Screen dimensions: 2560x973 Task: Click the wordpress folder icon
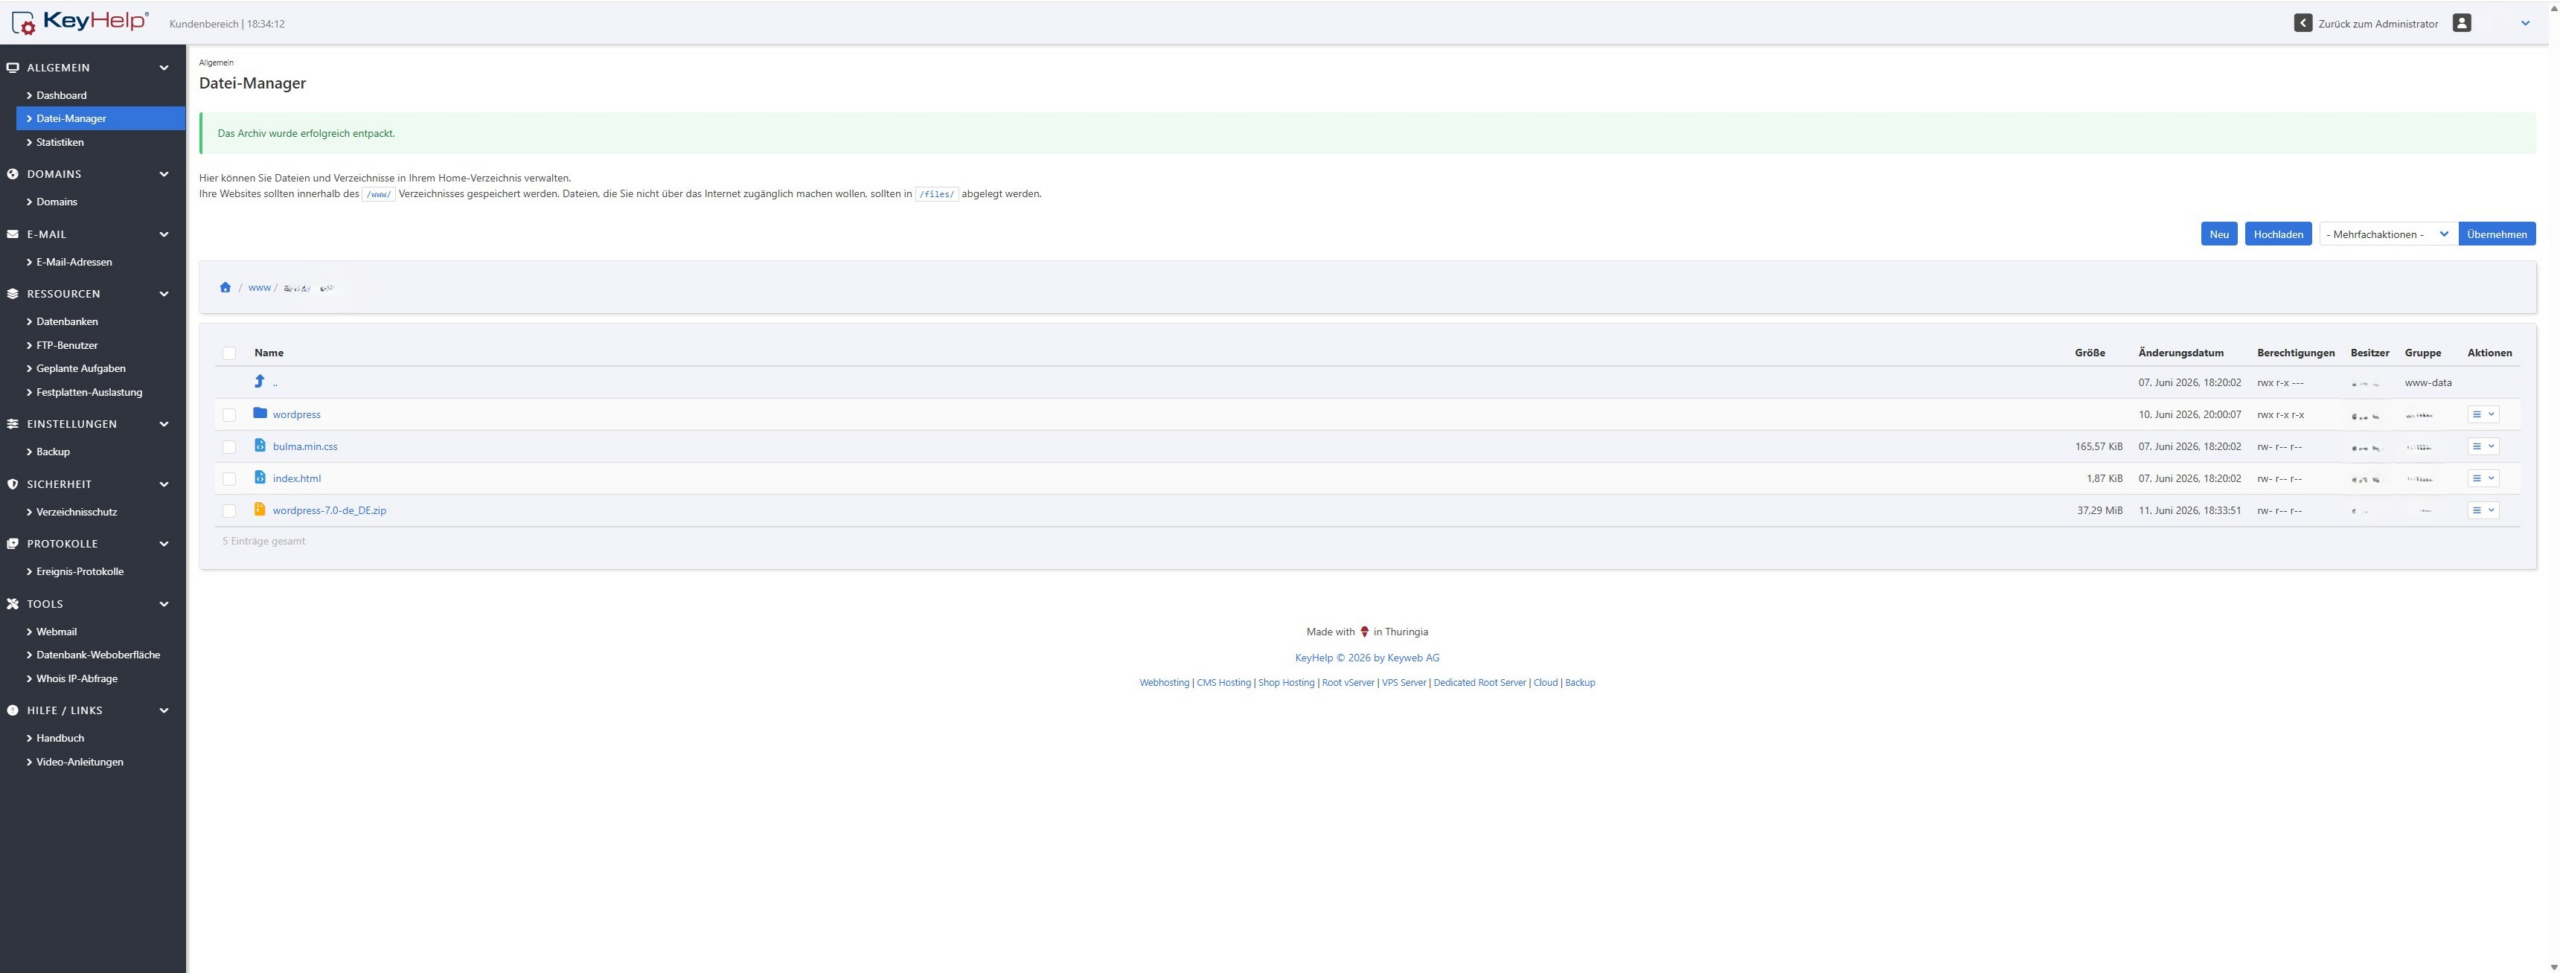pos(260,413)
